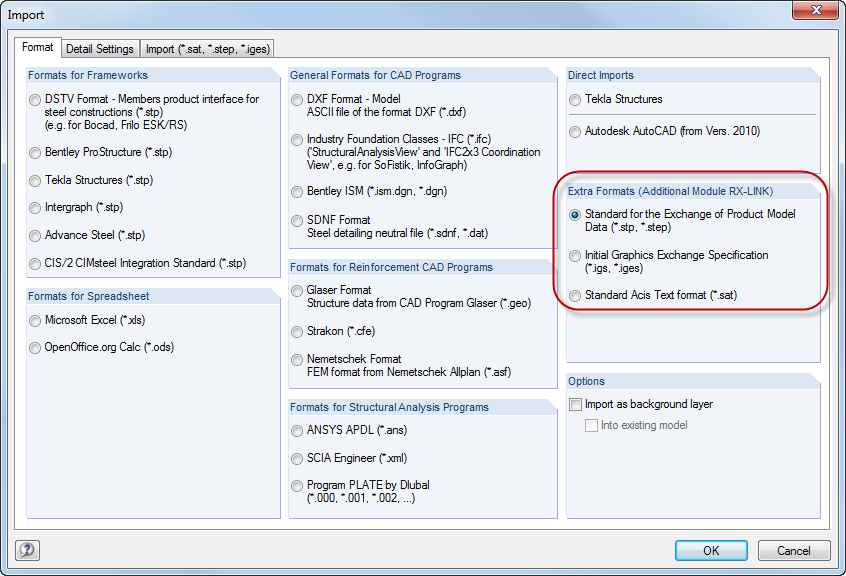This screenshot has height=576, width=846.
Task: Choose Industry Foundation Classes IFC format
Action: (x=296, y=140)
